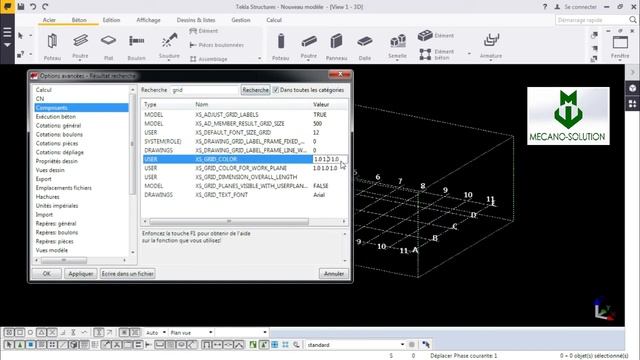Click the Se connecter user icon

click(x=557, y=7)
